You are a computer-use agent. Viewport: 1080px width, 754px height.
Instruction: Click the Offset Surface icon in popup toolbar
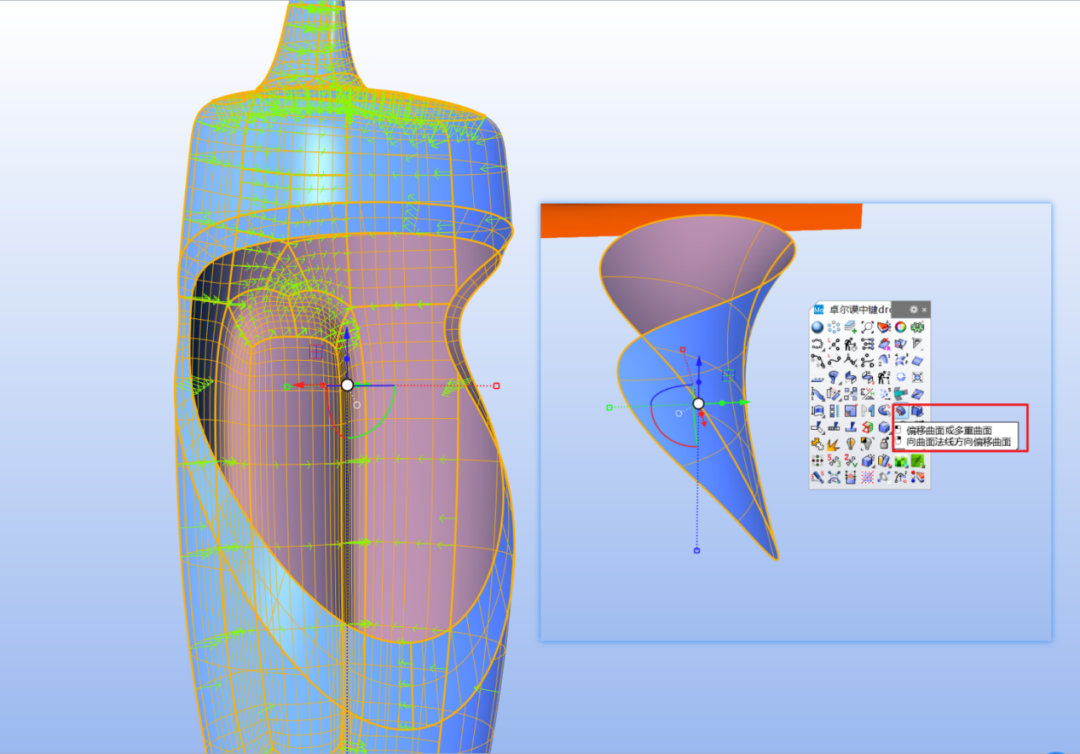tap(901, 411)
